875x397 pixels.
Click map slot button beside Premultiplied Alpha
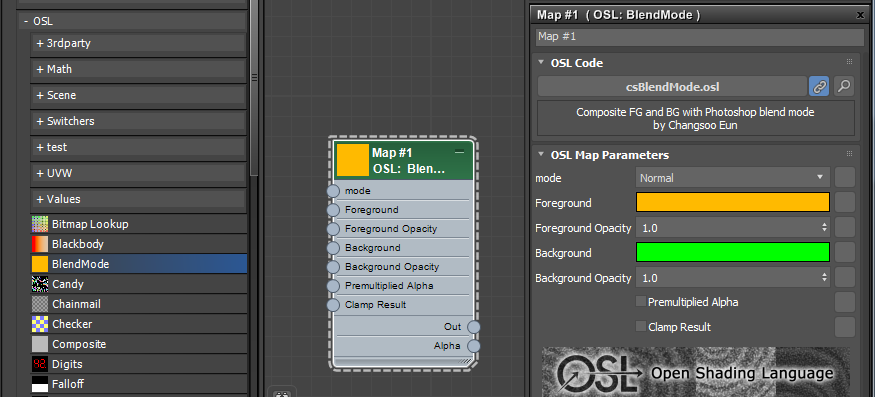845,302
